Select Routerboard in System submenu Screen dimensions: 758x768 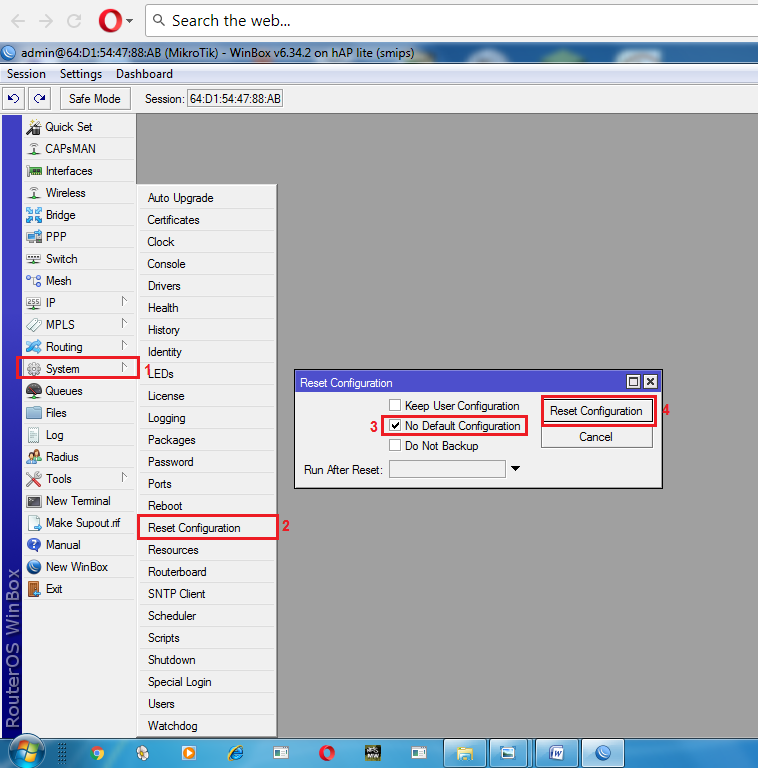(207, 572)
